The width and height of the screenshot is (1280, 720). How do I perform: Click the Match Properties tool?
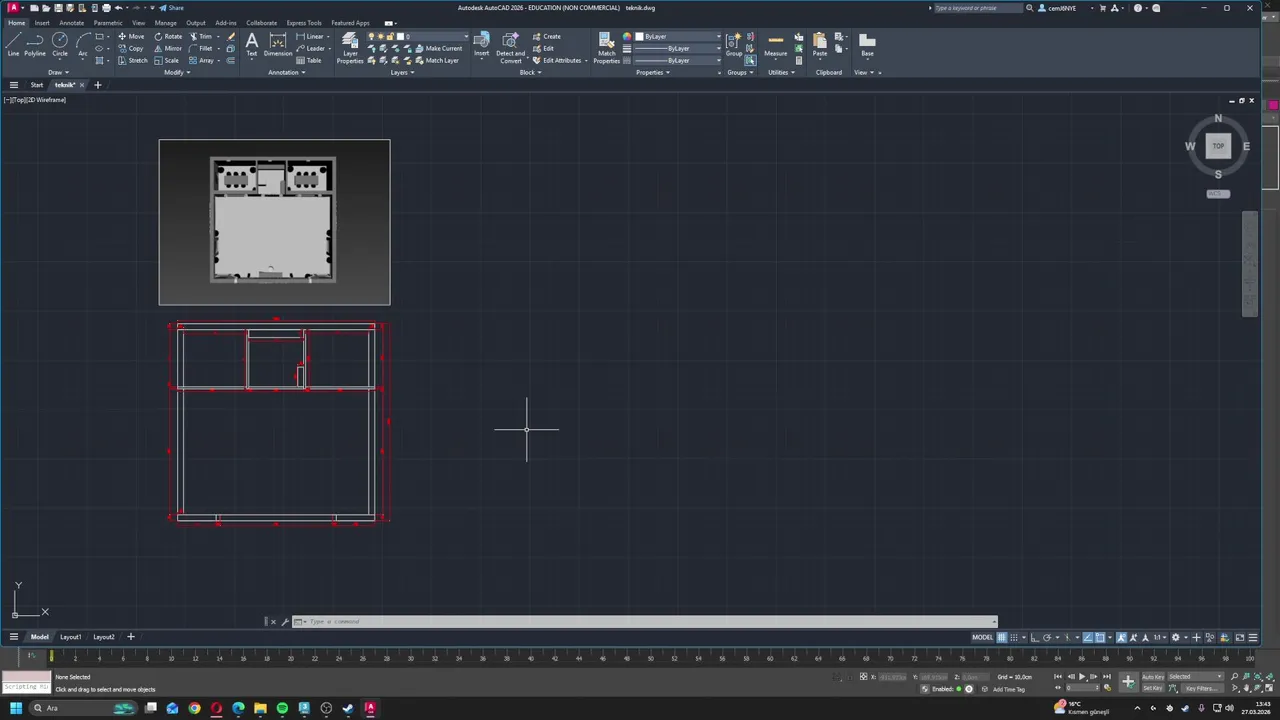point(607,48)
